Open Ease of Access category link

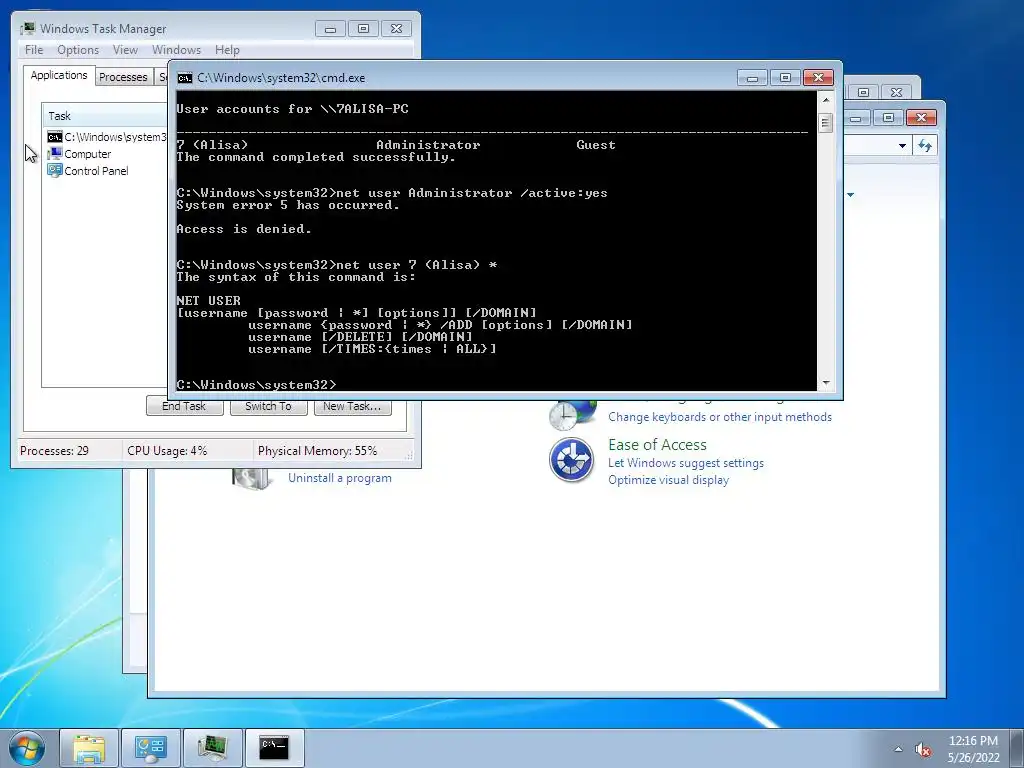(657, 445)
